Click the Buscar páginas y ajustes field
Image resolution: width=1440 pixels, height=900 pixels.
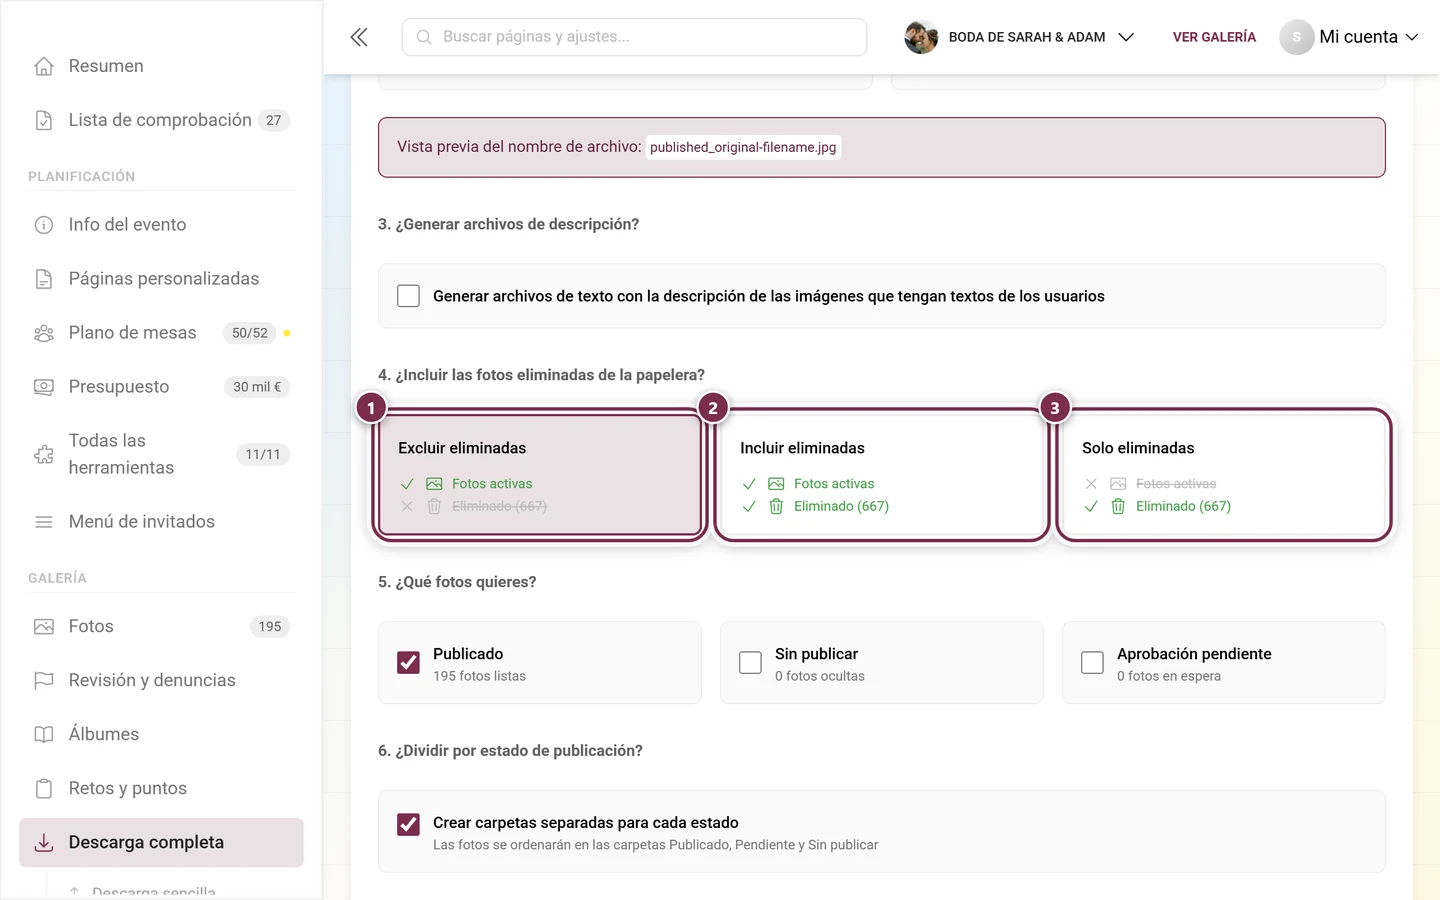(x=634, y=37)
